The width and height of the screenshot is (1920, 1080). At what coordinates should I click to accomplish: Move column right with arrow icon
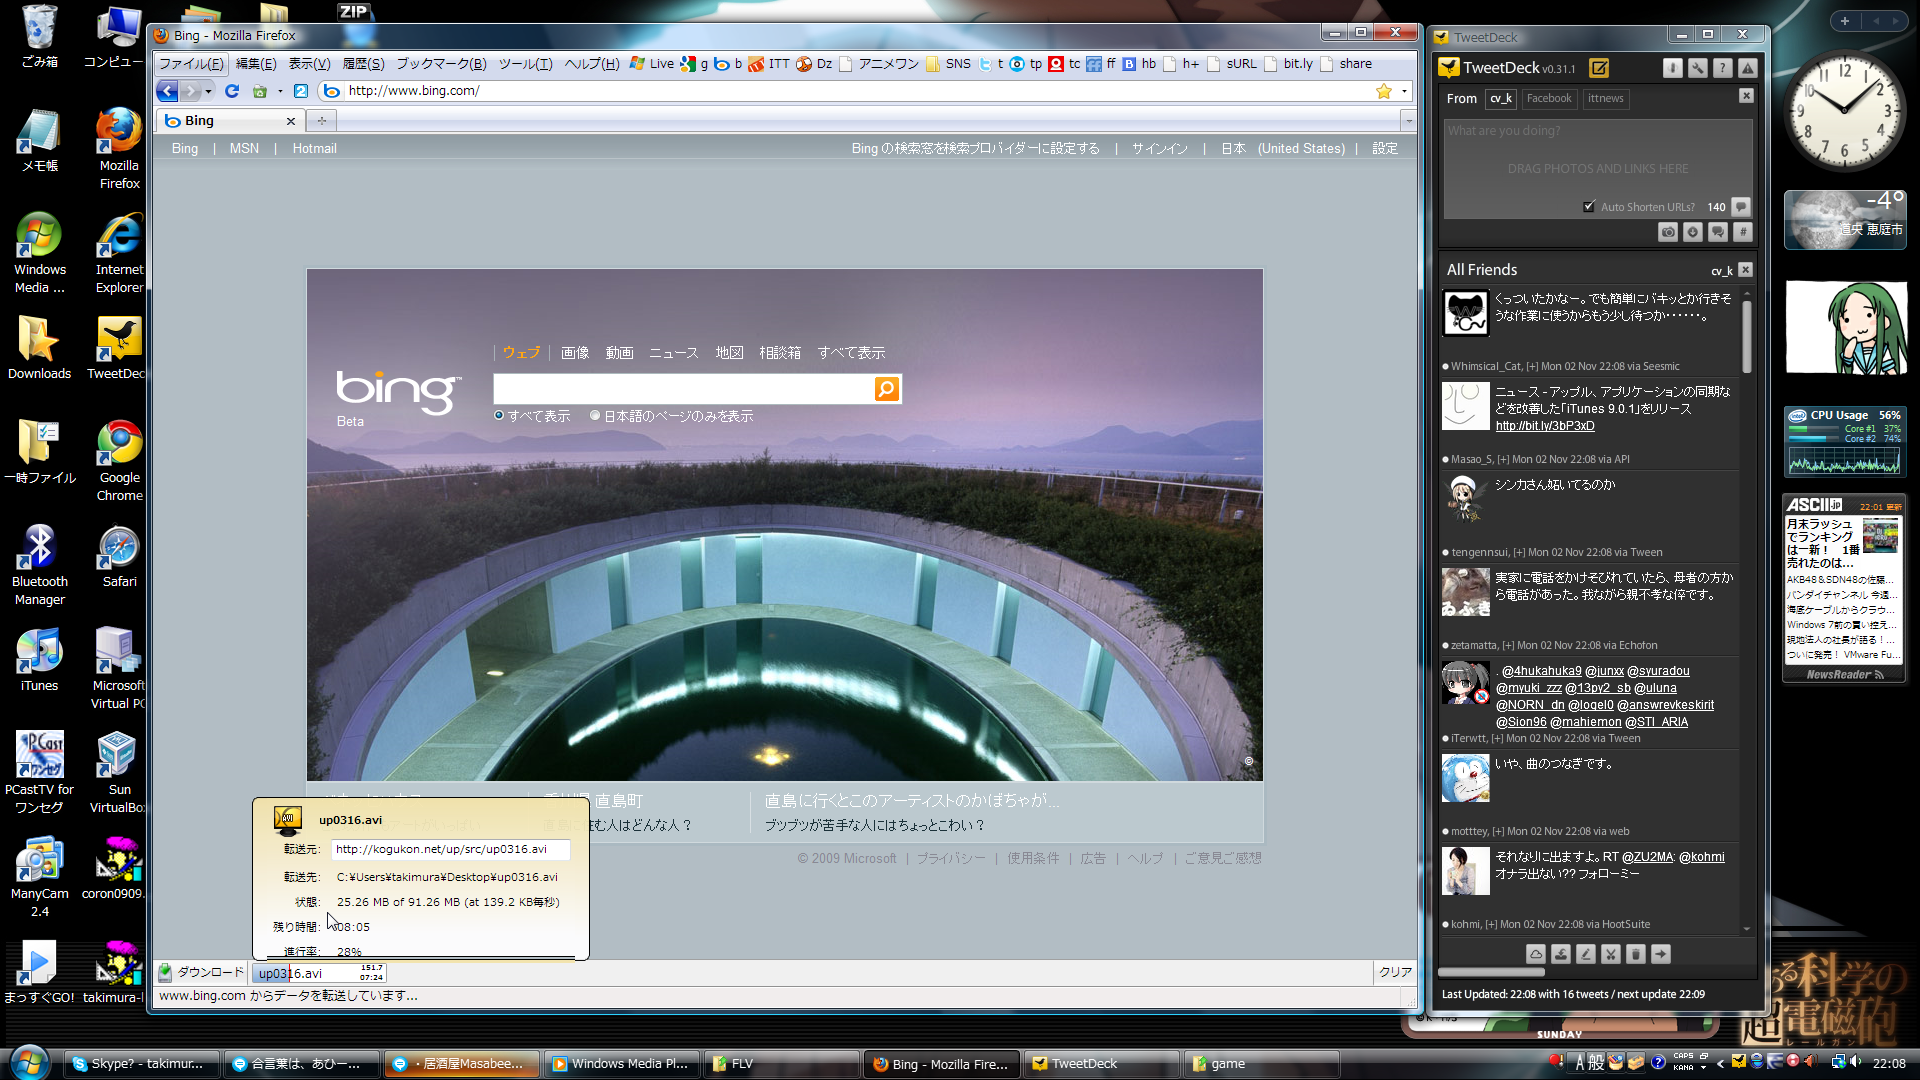[1661, 954]
